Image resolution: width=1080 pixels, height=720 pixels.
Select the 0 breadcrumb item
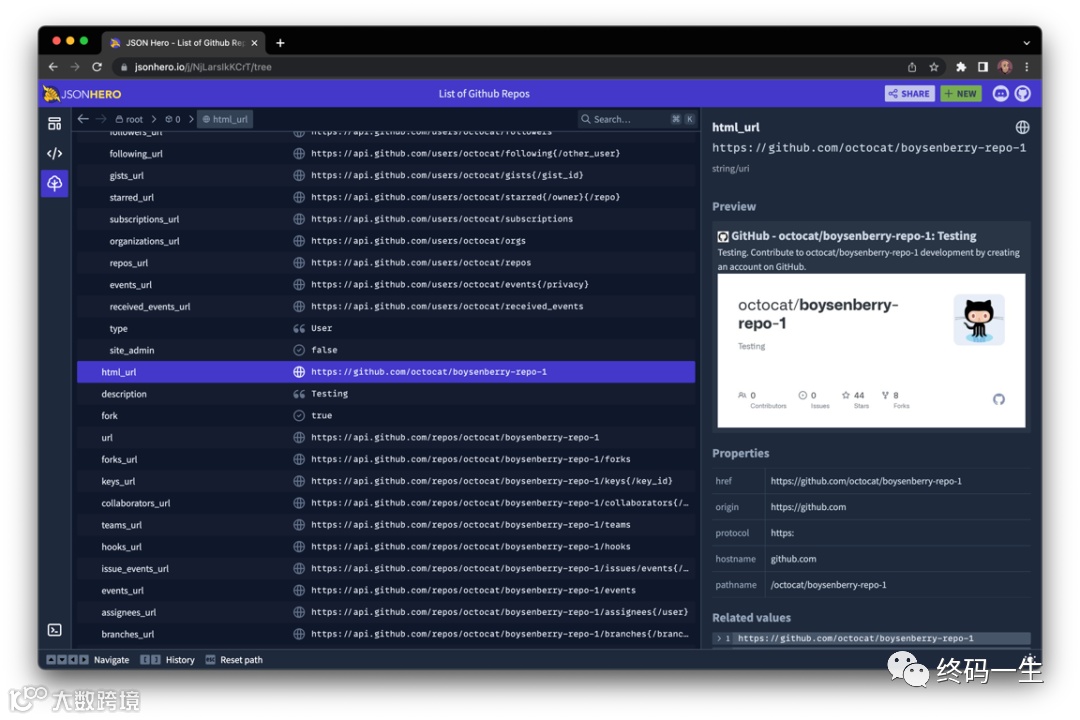pyautogui.click(x=172, y=119)
